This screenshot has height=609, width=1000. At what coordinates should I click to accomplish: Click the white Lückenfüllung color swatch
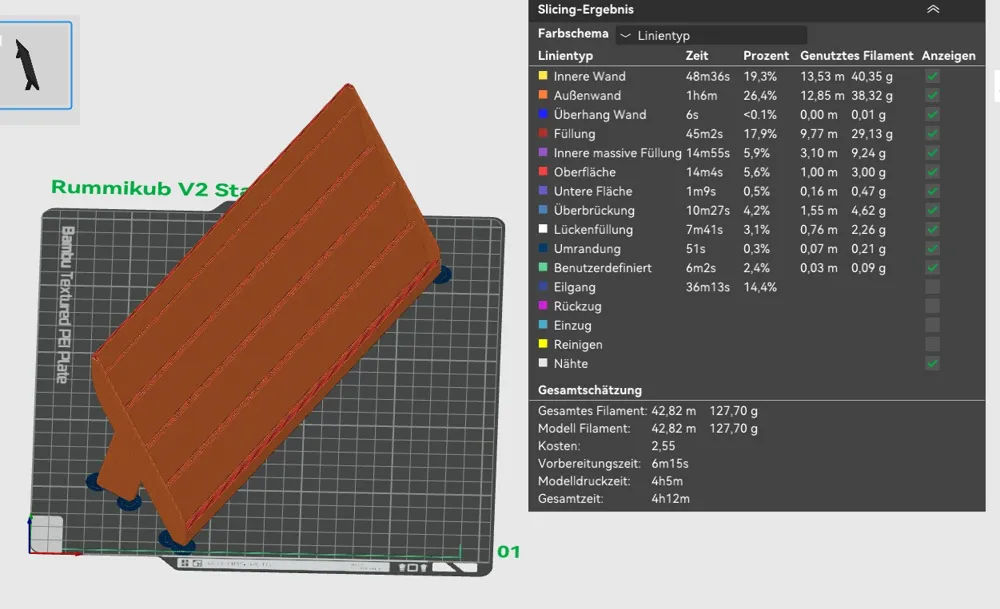coord(543,228)
